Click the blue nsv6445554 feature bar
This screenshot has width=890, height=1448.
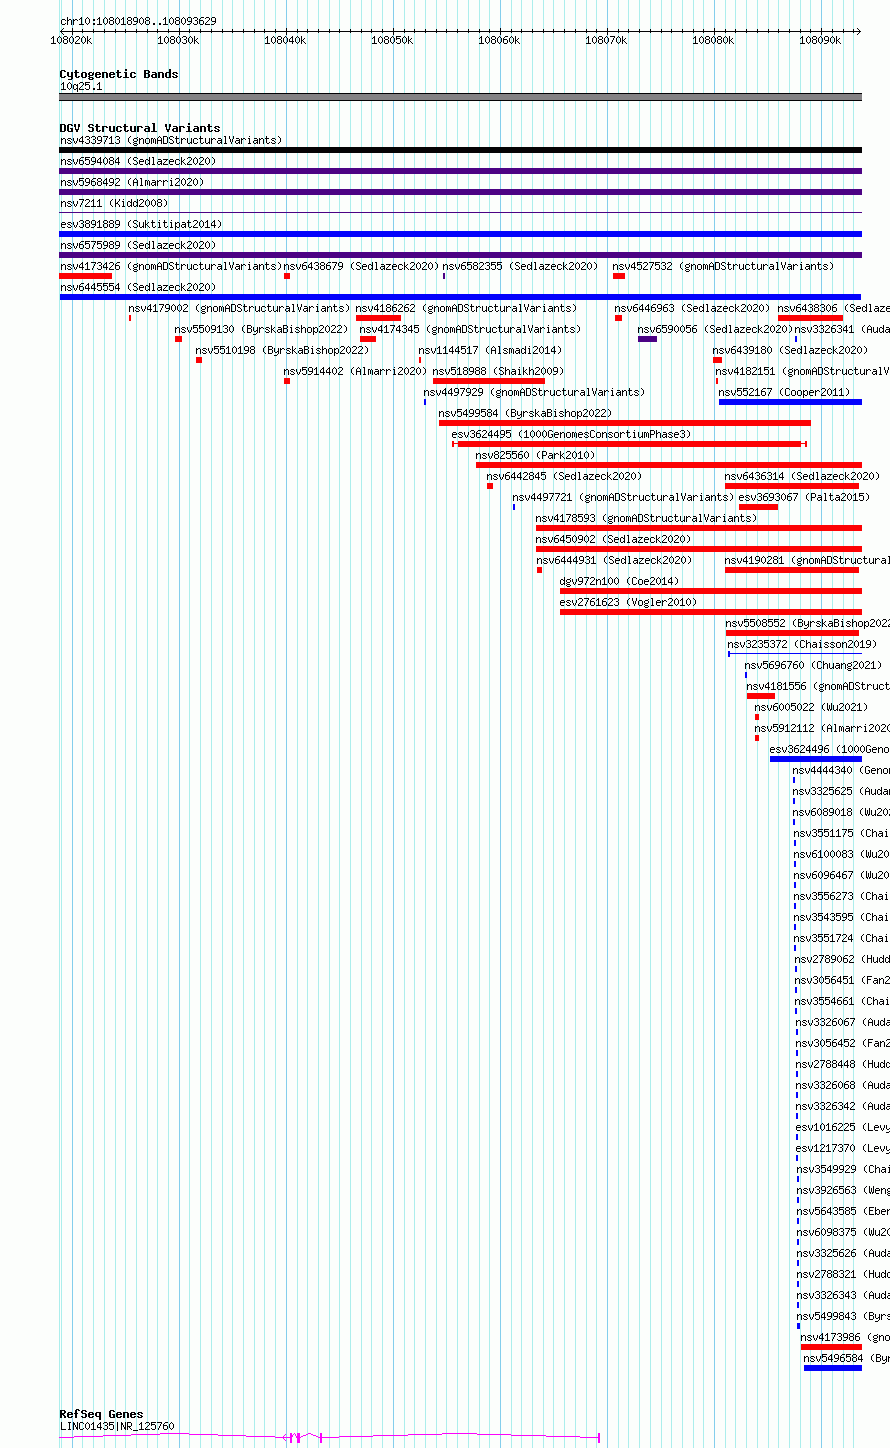click(x=461, y=297)
